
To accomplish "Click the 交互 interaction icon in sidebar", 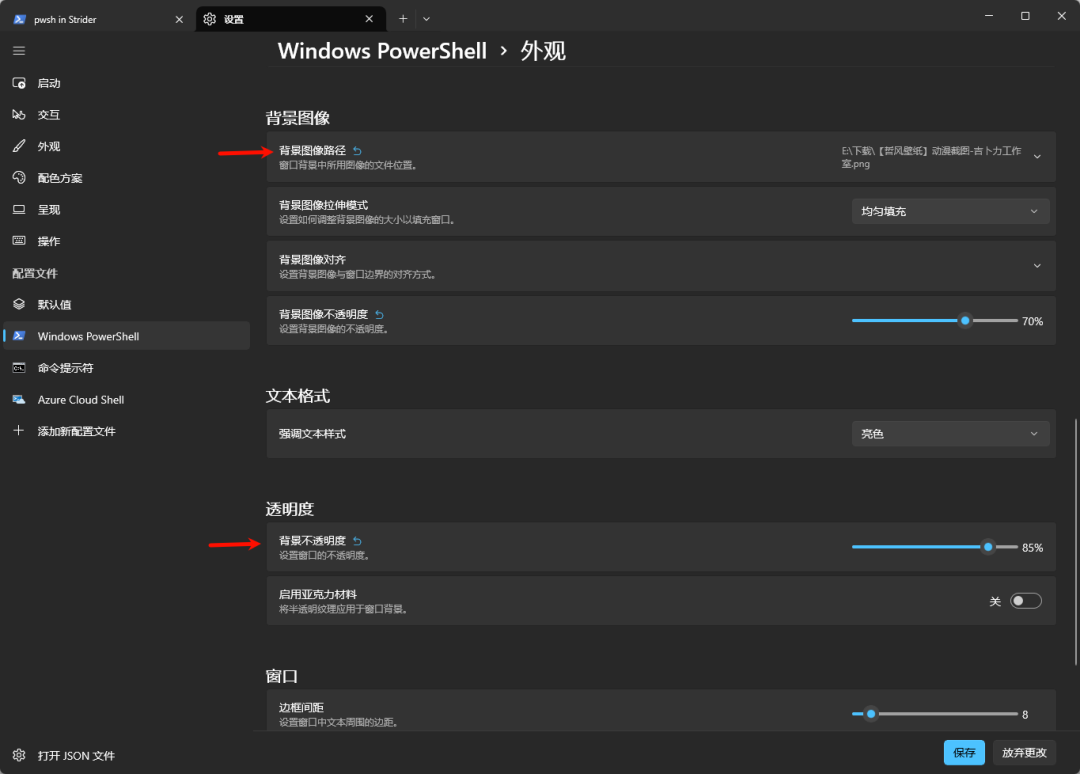I will pos(19,115).
